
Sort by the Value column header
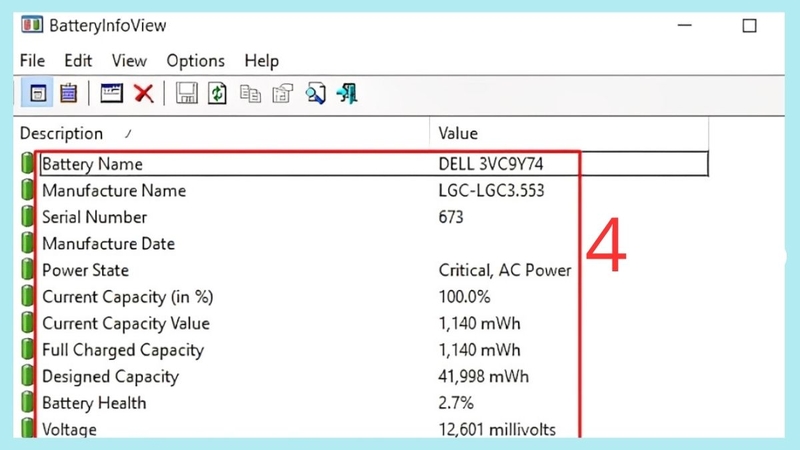coord(569,133)
